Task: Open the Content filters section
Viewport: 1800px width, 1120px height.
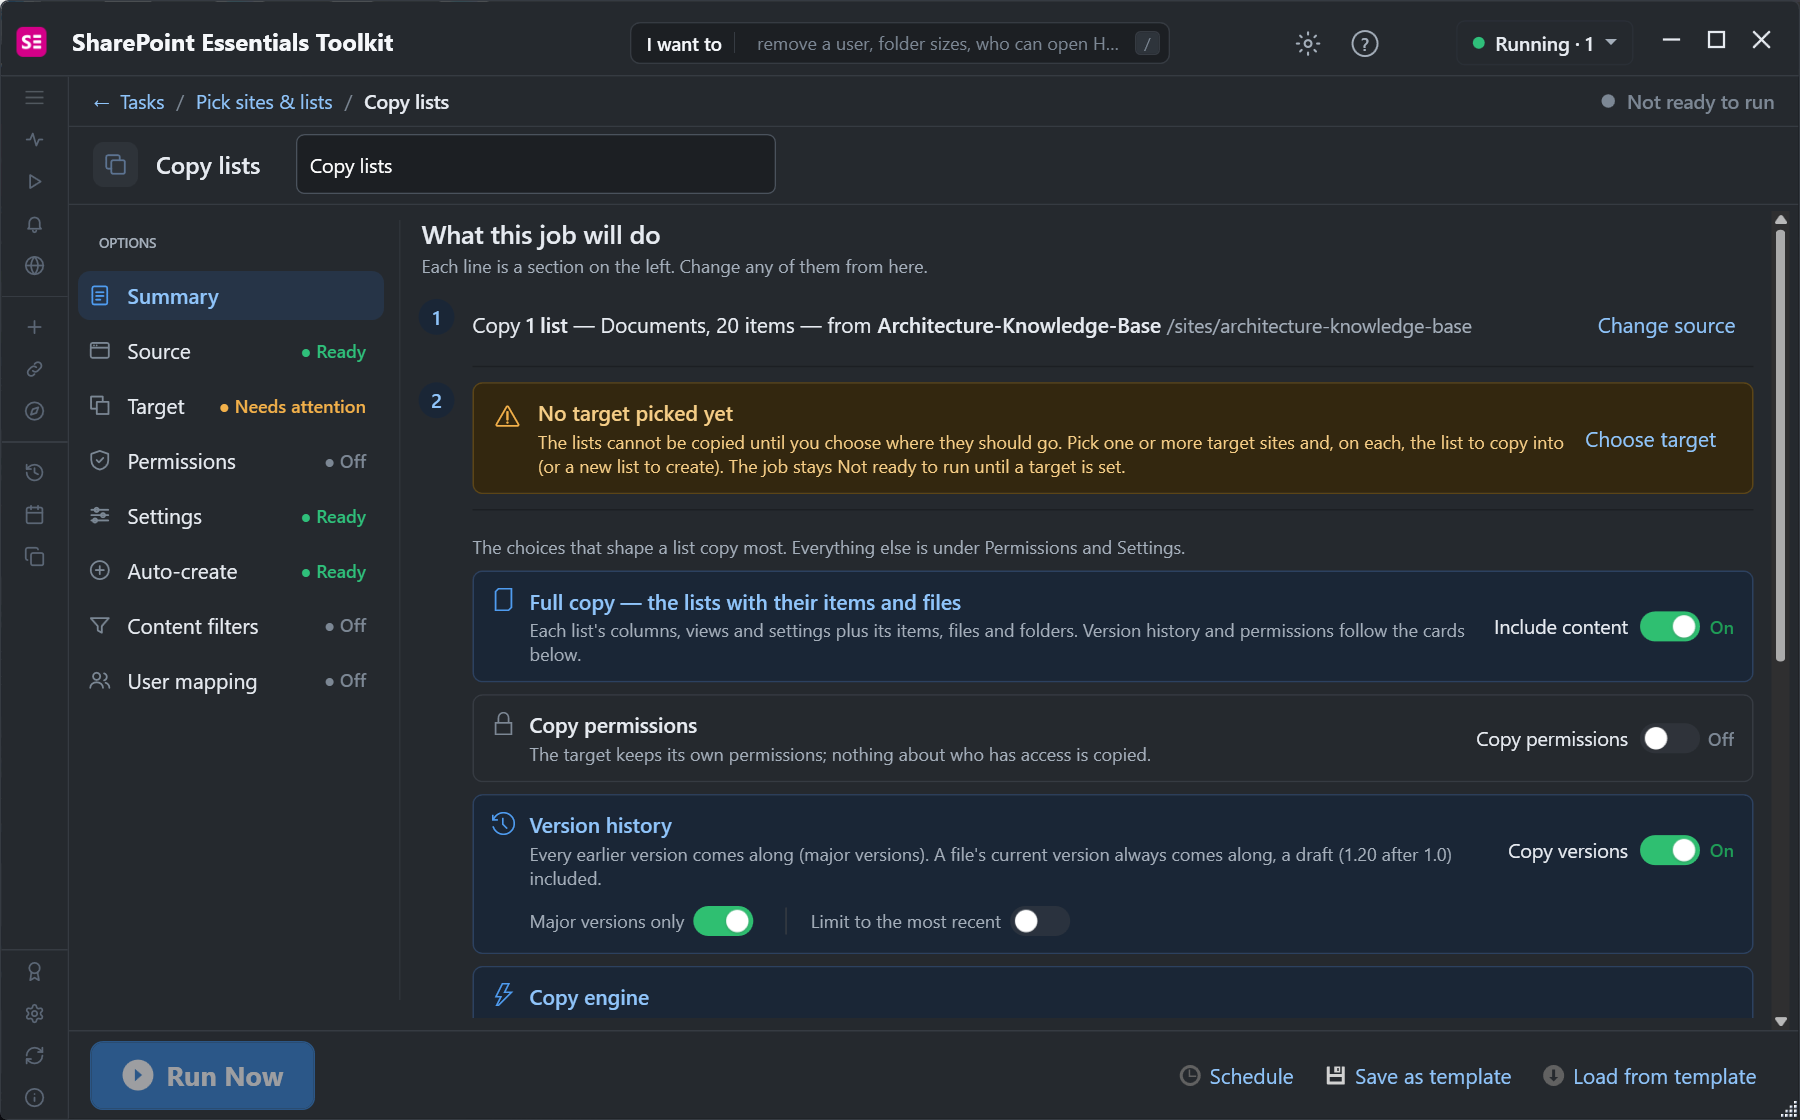Action: 231,626
